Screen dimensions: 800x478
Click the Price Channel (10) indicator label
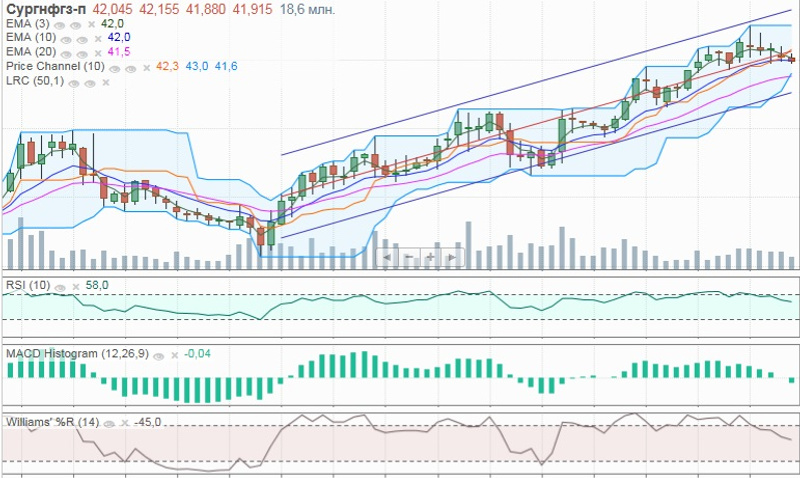click(55, 66)
